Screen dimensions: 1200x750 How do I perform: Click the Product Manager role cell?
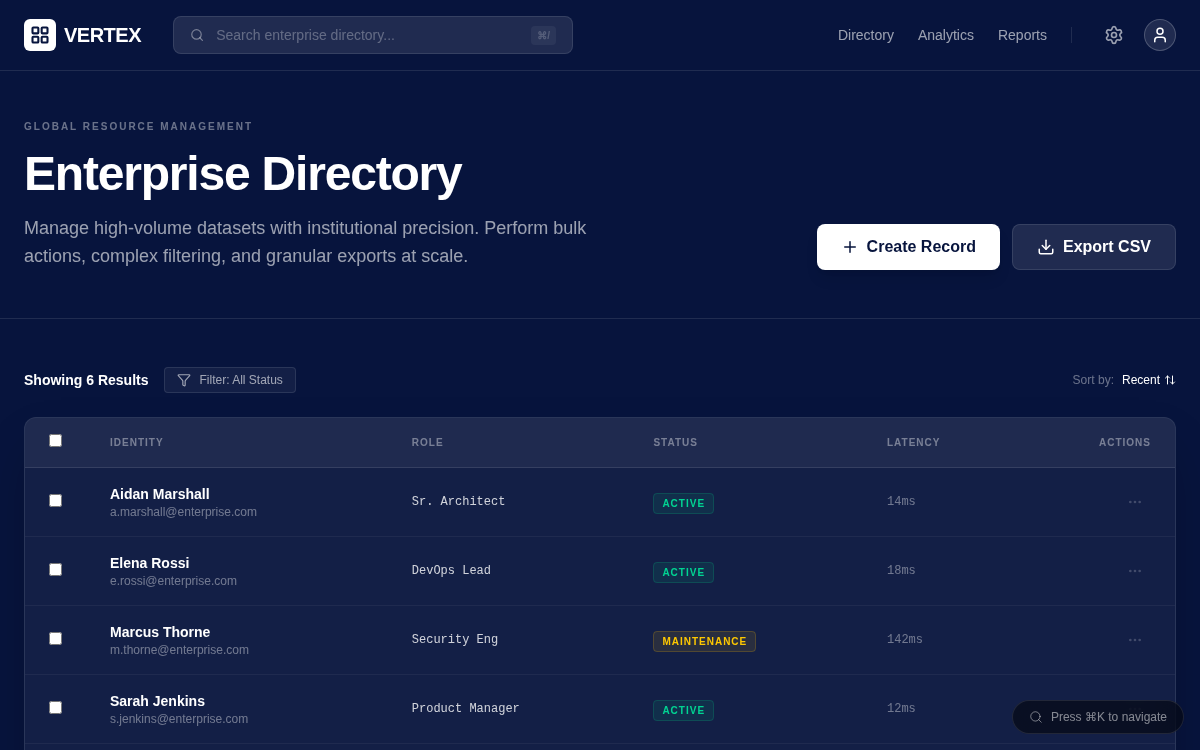466,709
